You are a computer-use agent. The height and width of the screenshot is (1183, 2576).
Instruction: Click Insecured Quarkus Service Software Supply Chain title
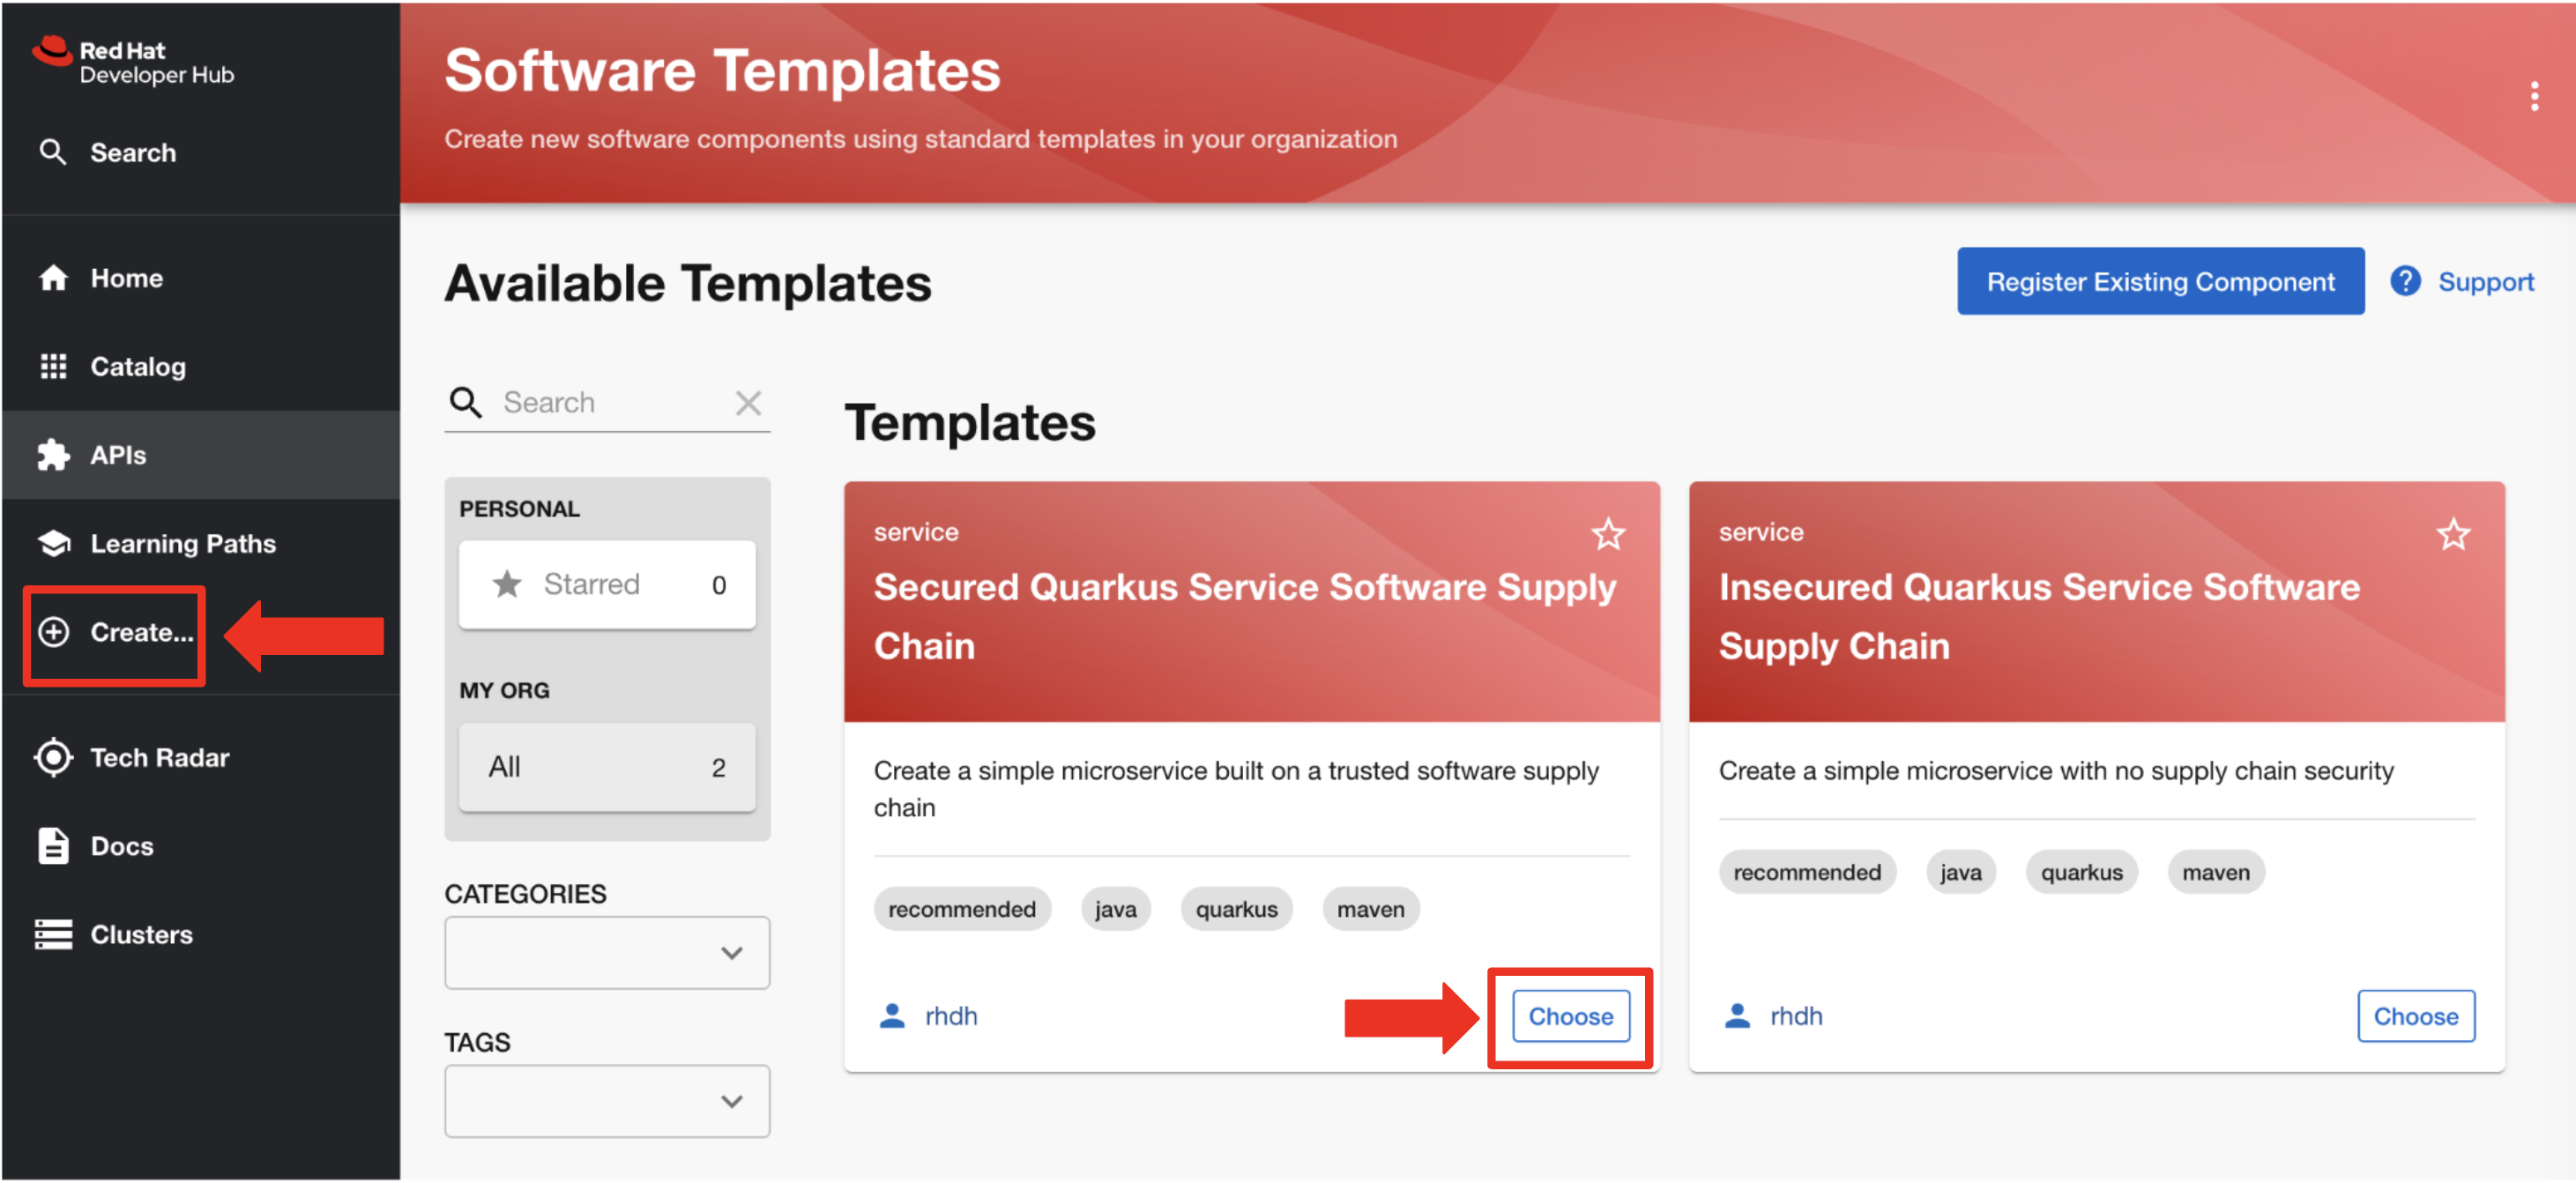[2039, 616]
